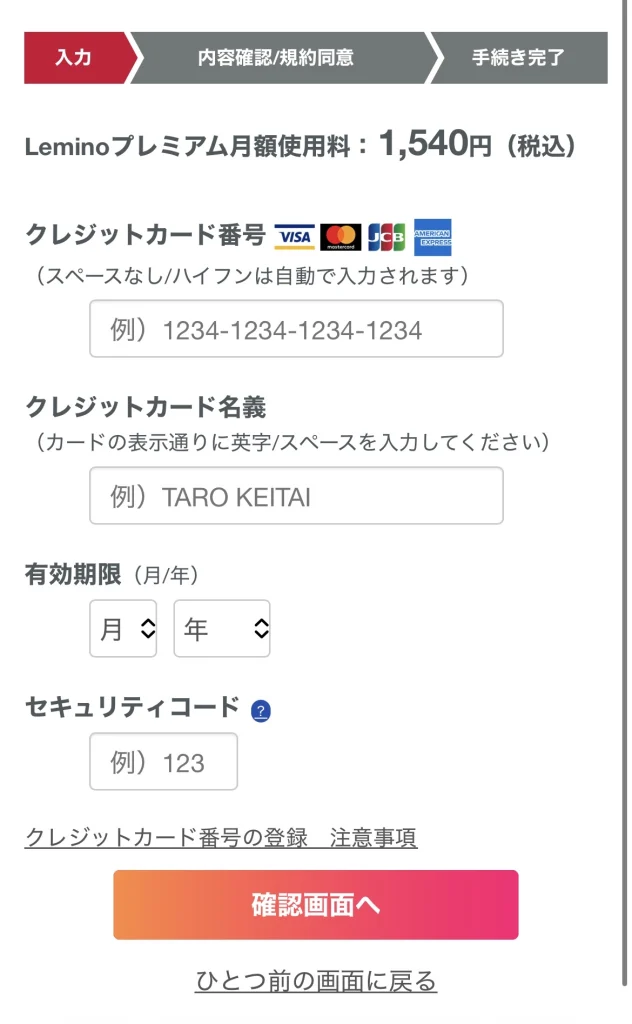Open the 月 (month) expiry dropdown
This screenshot has height=1024, width=632.
[123, 629]
